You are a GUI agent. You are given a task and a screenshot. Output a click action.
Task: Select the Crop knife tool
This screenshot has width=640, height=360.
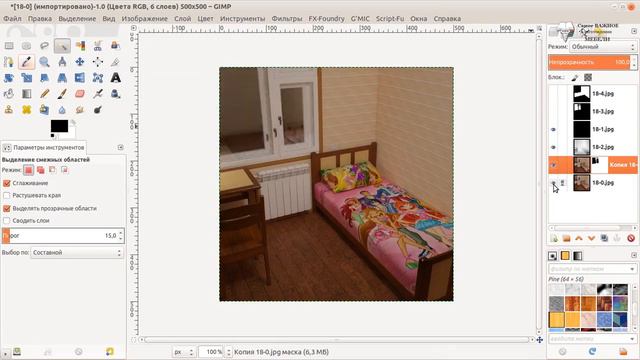click(116, 62)
